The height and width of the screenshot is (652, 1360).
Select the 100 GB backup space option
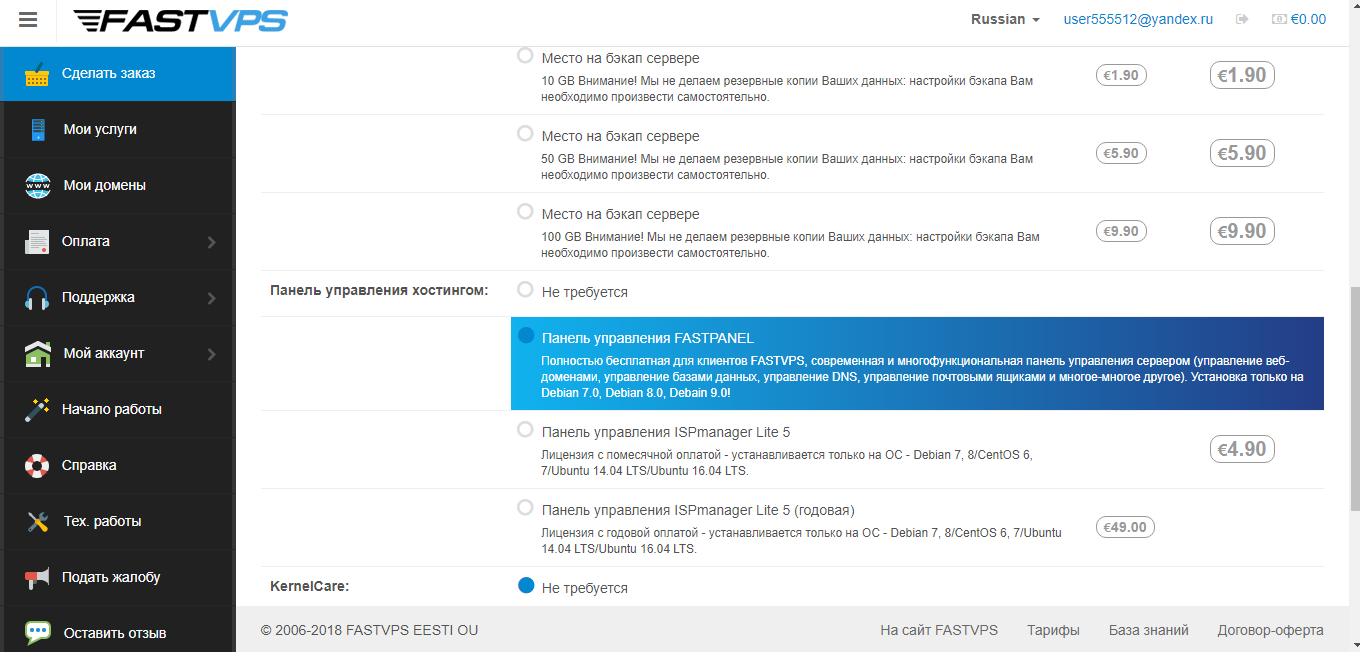coord(525,212)
